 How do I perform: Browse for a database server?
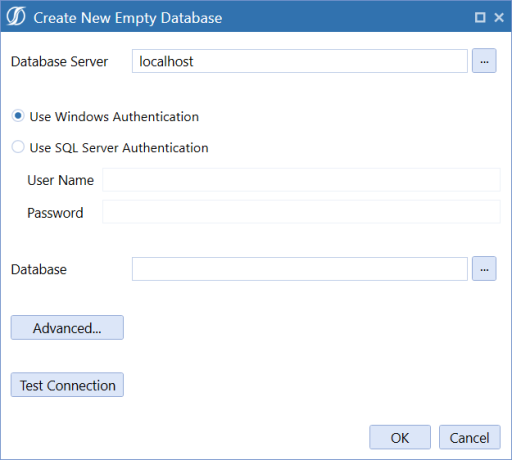pos(484,61)
